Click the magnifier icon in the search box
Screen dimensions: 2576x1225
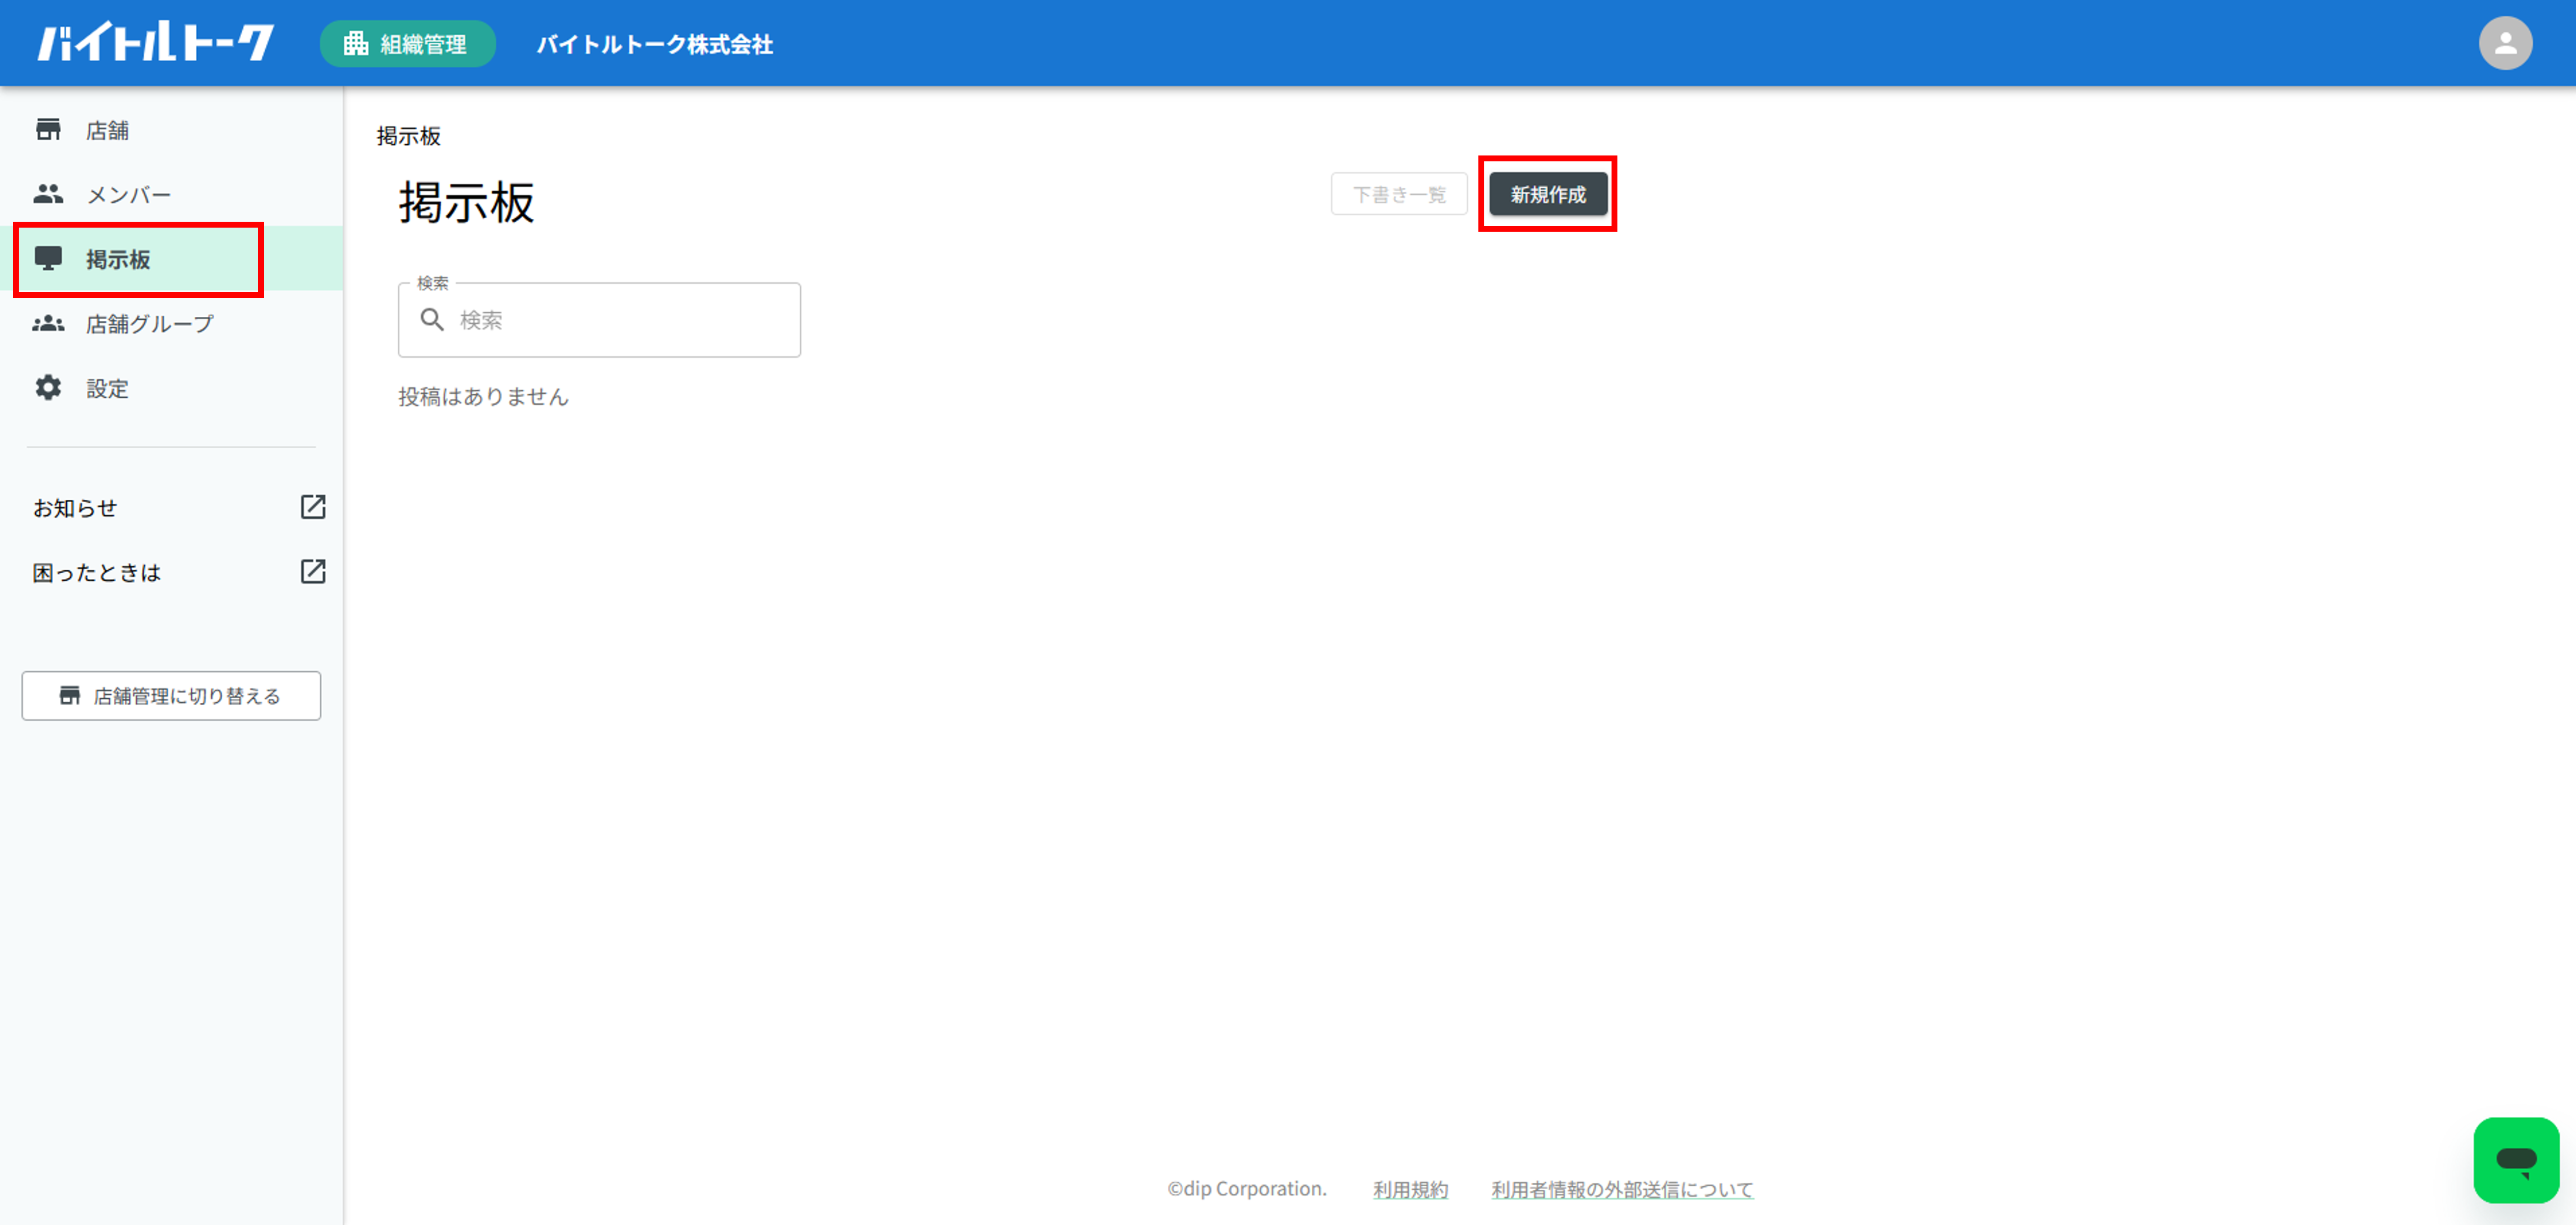click(432, 320)
